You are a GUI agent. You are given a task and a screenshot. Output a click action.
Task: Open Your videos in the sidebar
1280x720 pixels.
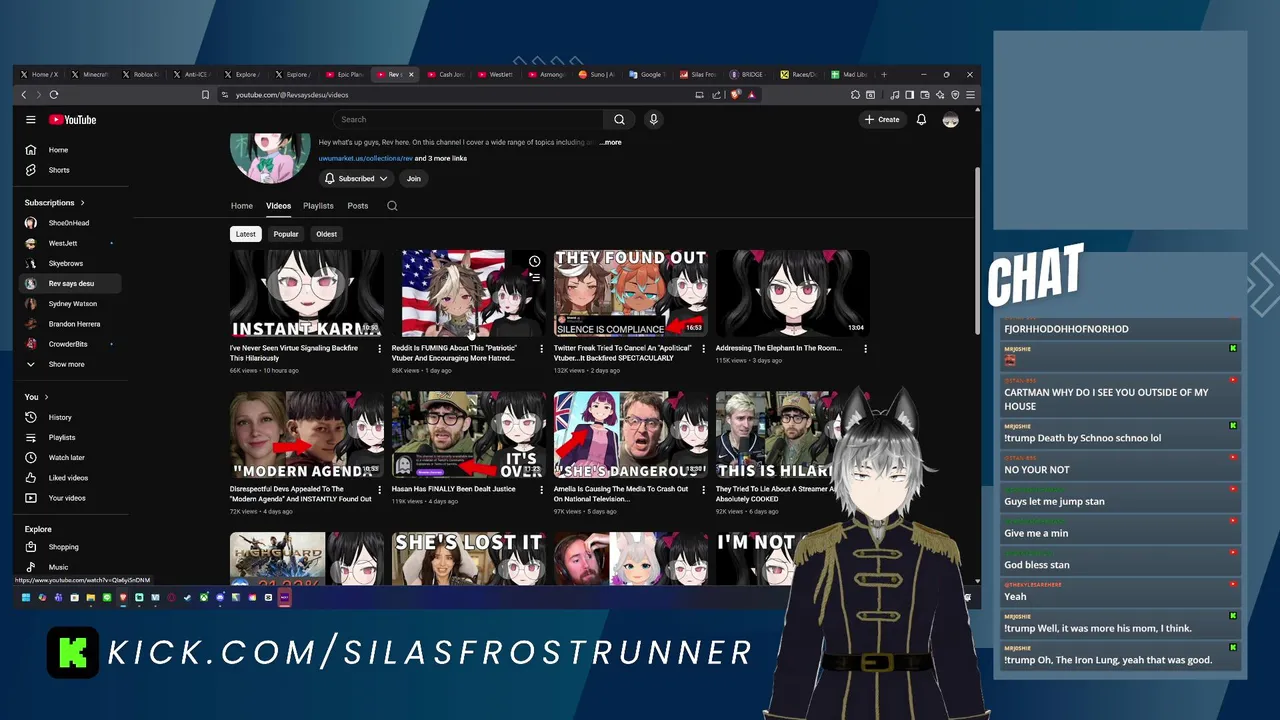72,498
